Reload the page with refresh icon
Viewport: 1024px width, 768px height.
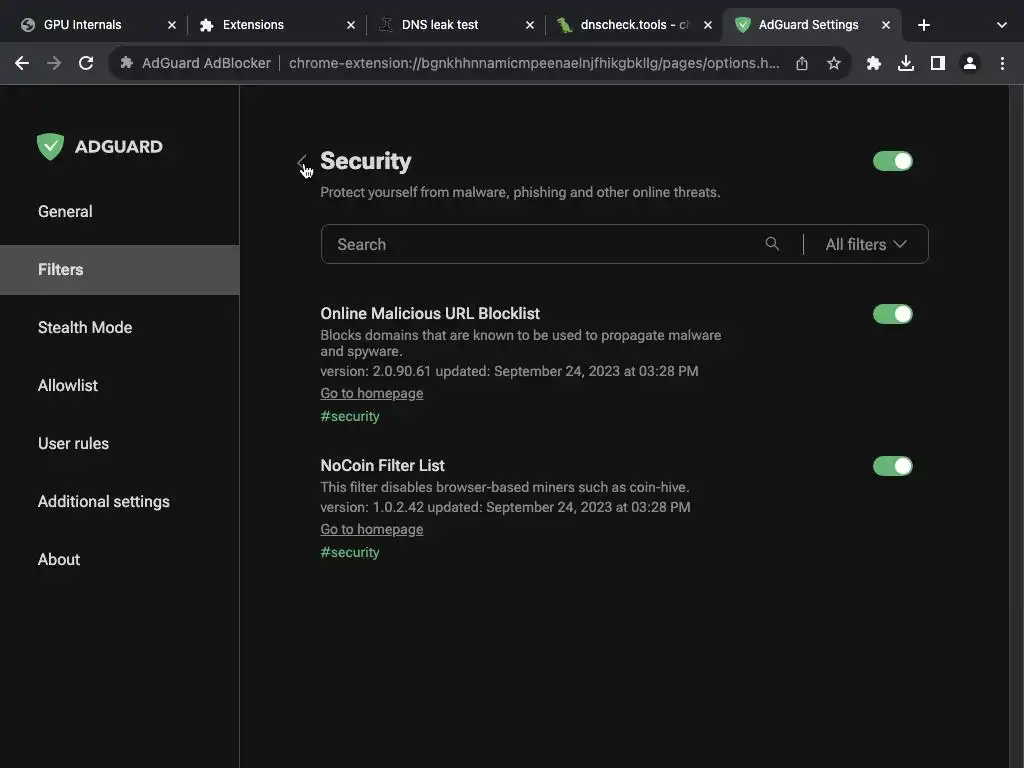[86, 63]
